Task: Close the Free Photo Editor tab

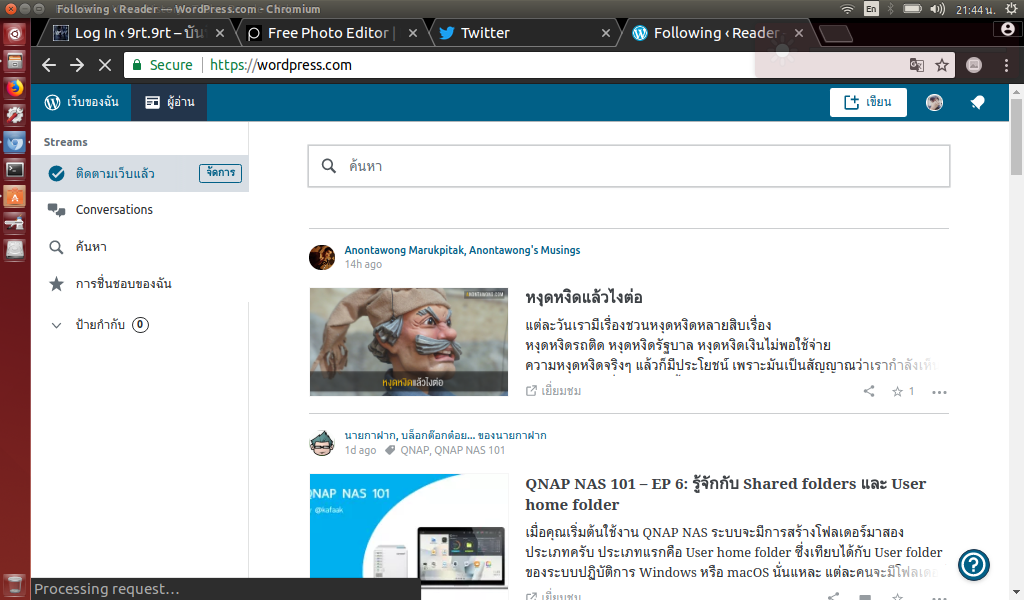Action: [x=412, y=33]
